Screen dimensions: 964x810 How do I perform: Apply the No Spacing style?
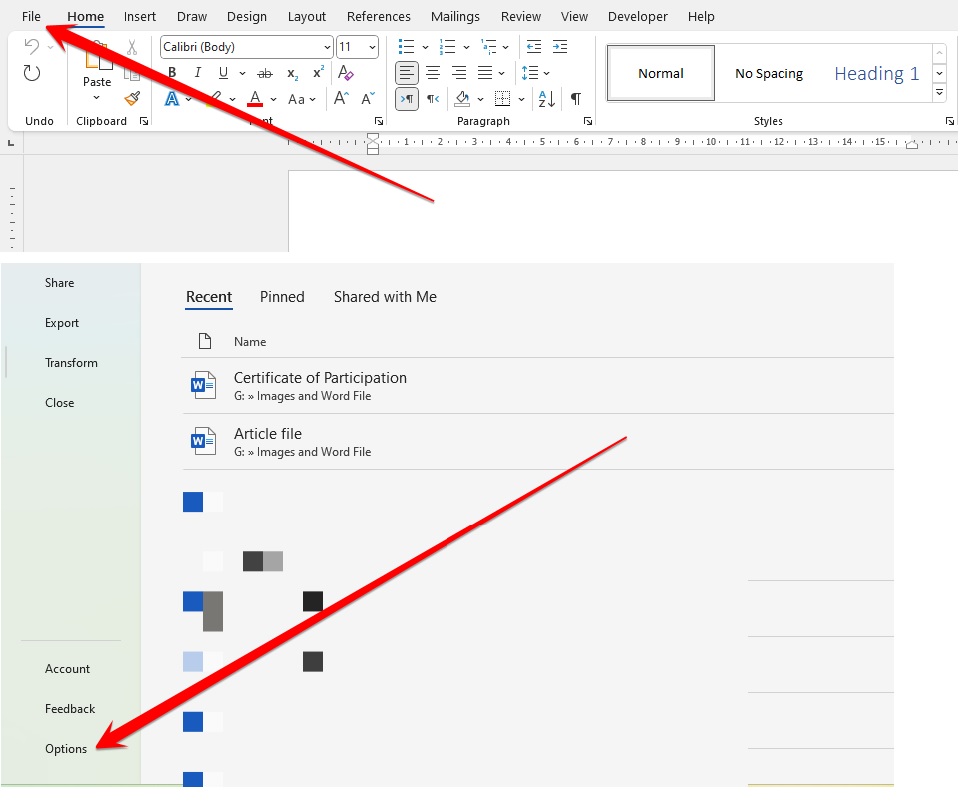768,73
